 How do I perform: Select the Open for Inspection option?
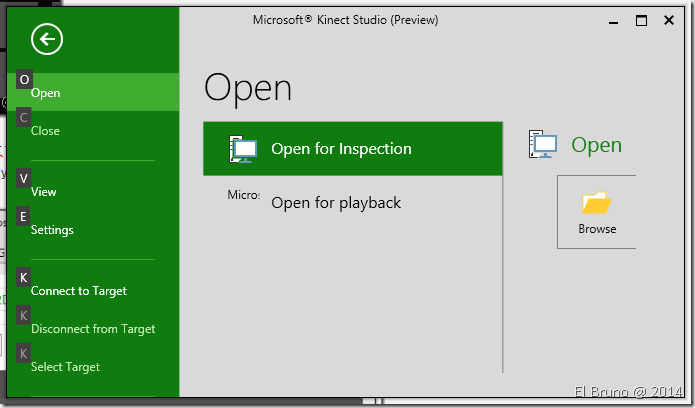341,149
